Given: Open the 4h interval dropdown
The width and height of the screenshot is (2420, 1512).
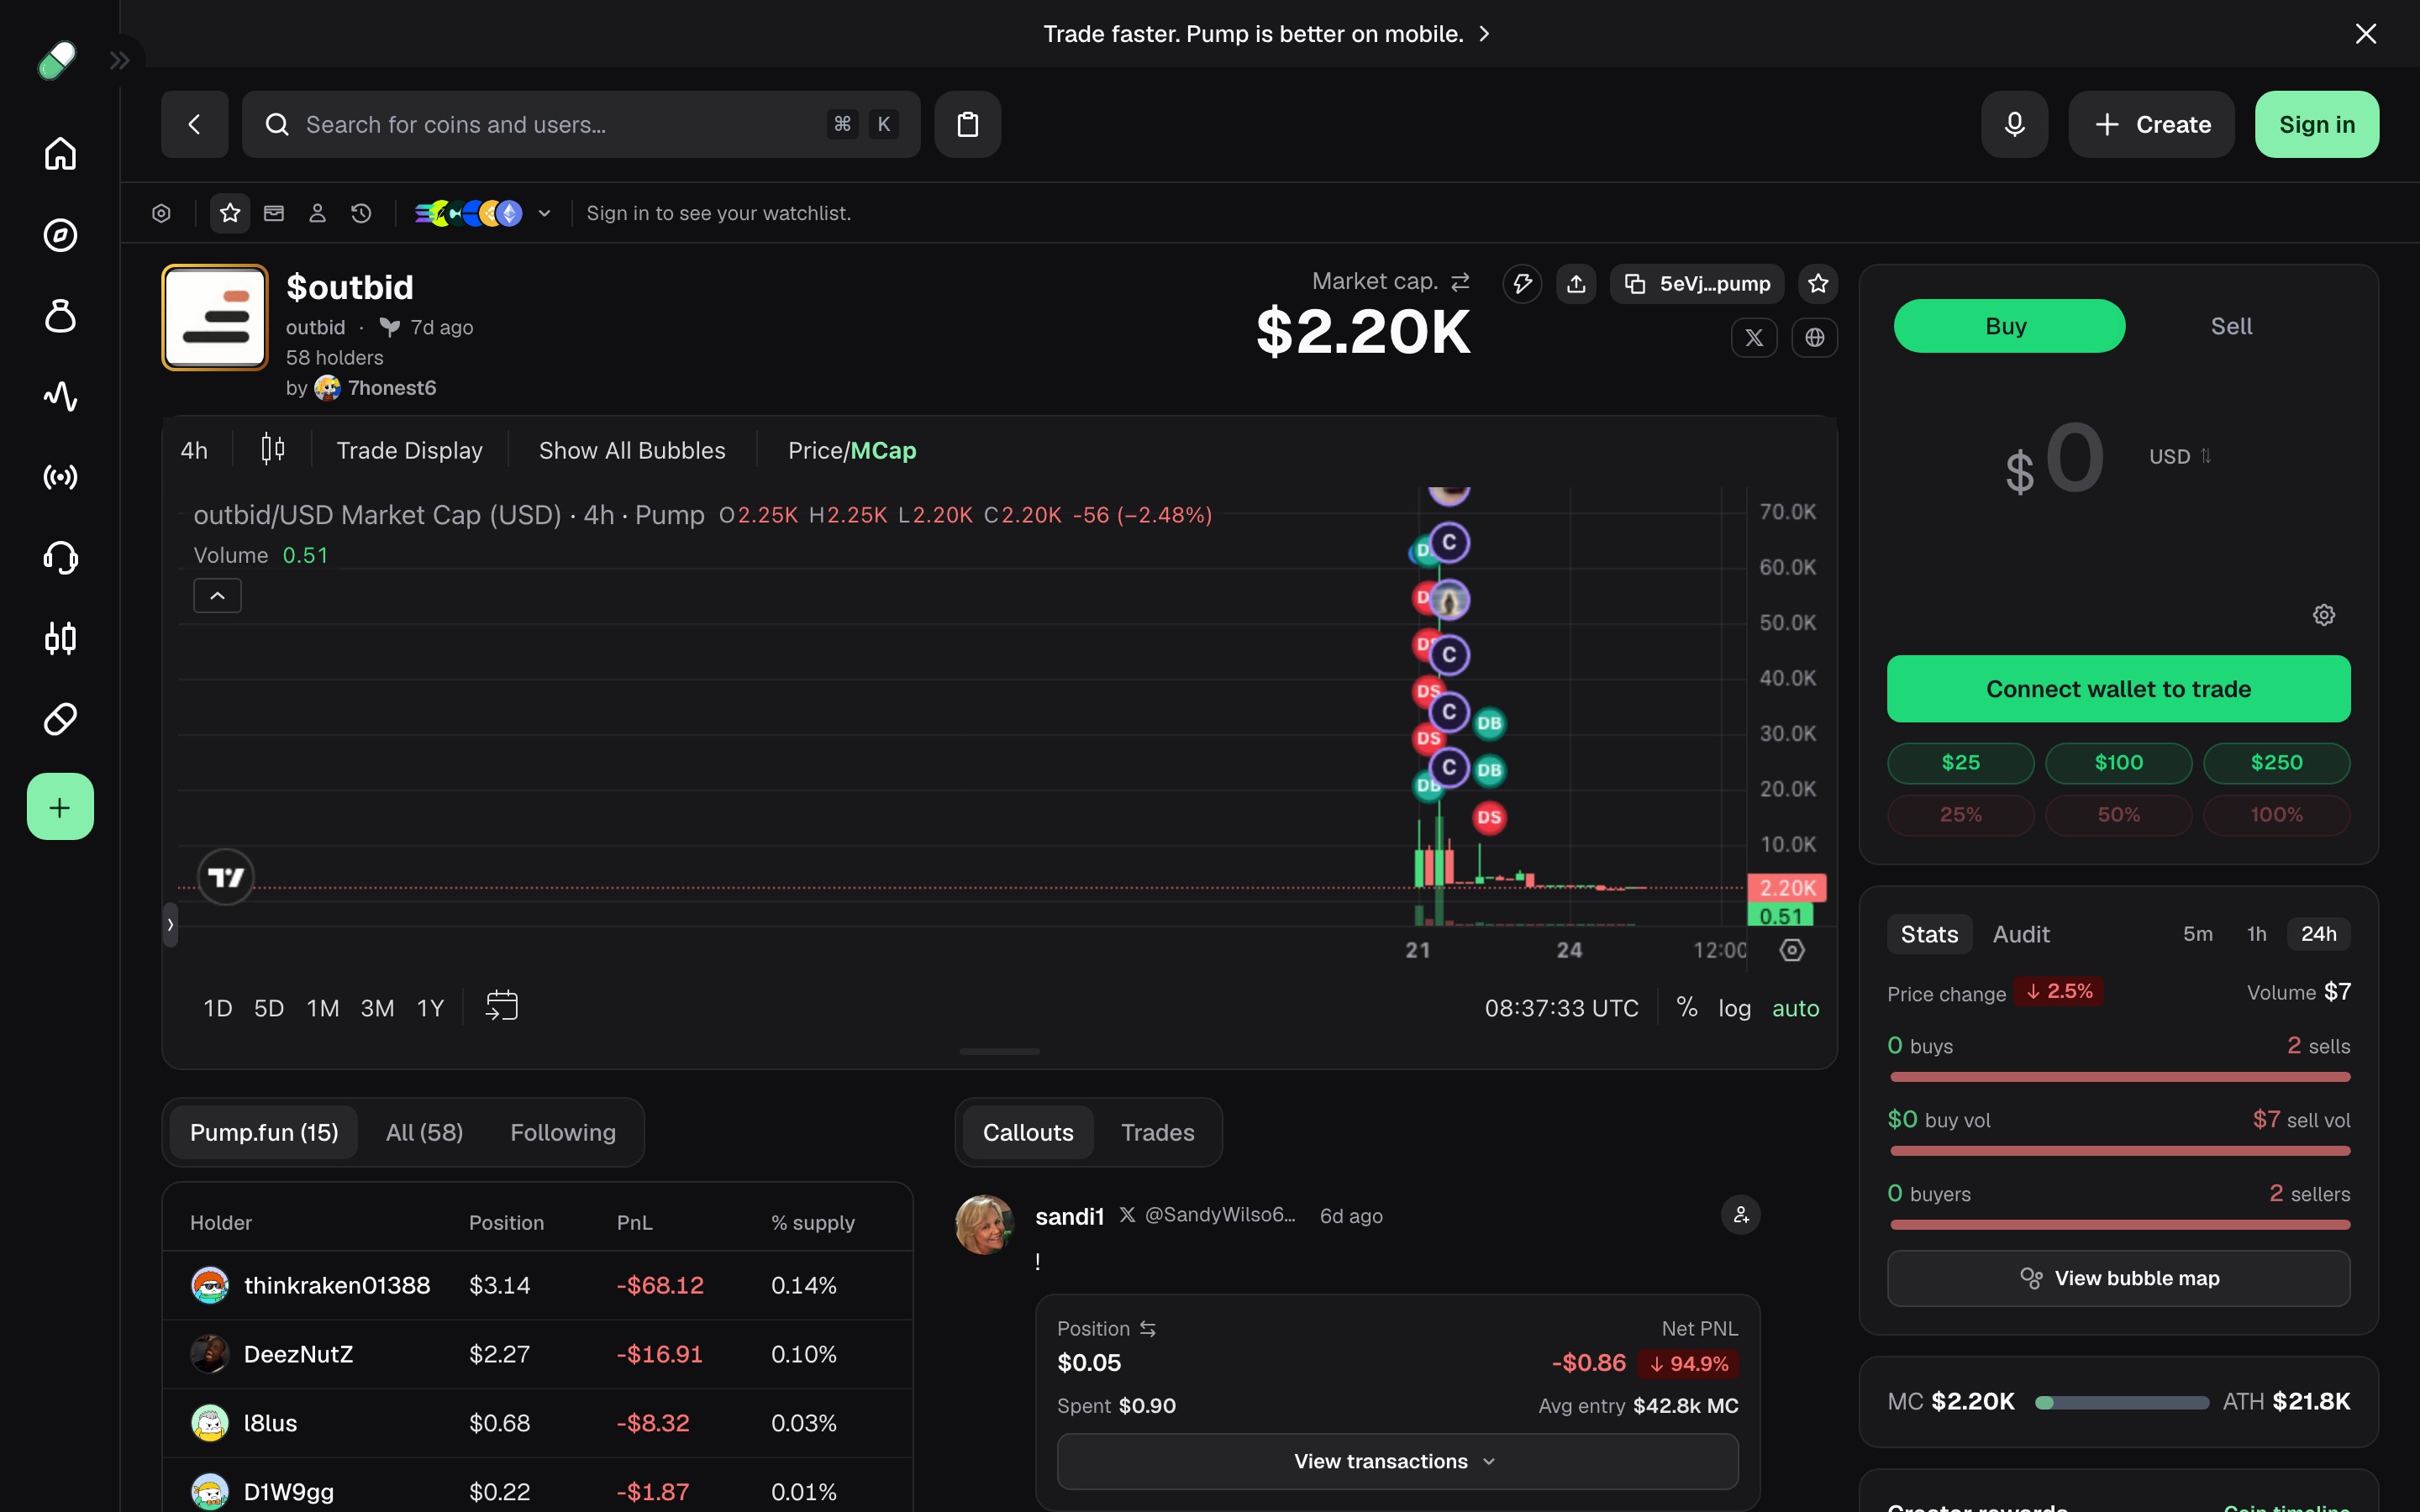Looking at the screenshot, I should click(x=194, y=451).
